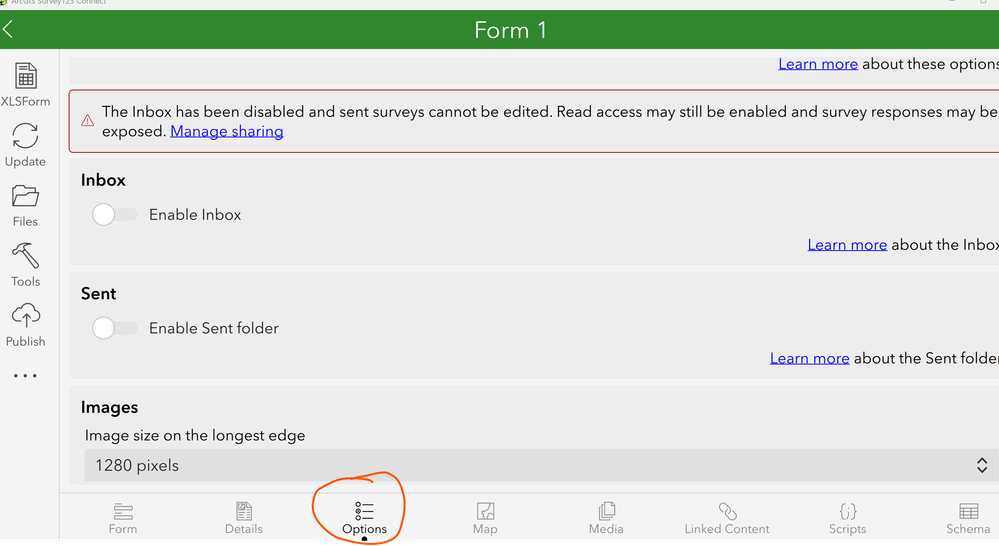Image resolution: width=999 pixels, height=546 pixels.
Task: Click the Sent section heading
Action: tap(99, 294)
